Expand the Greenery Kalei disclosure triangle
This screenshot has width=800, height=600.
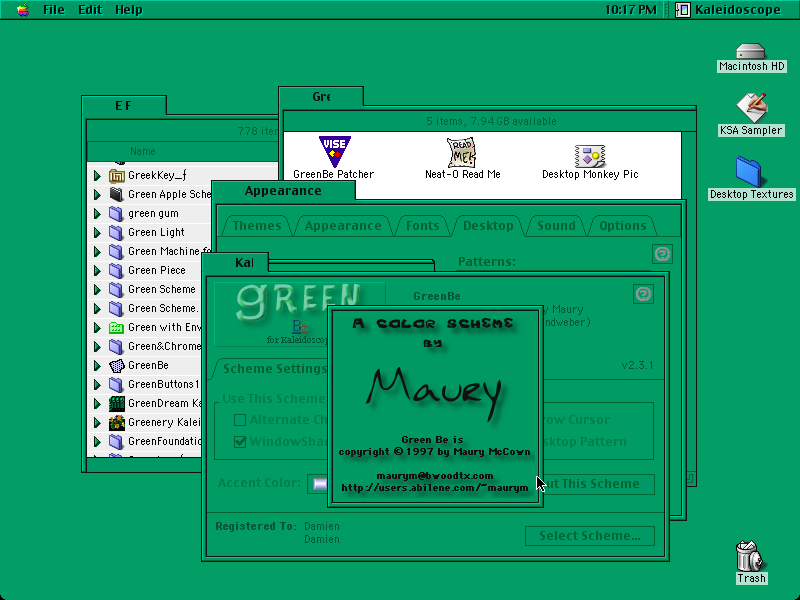pyautogui.click(x=97, y=423)
